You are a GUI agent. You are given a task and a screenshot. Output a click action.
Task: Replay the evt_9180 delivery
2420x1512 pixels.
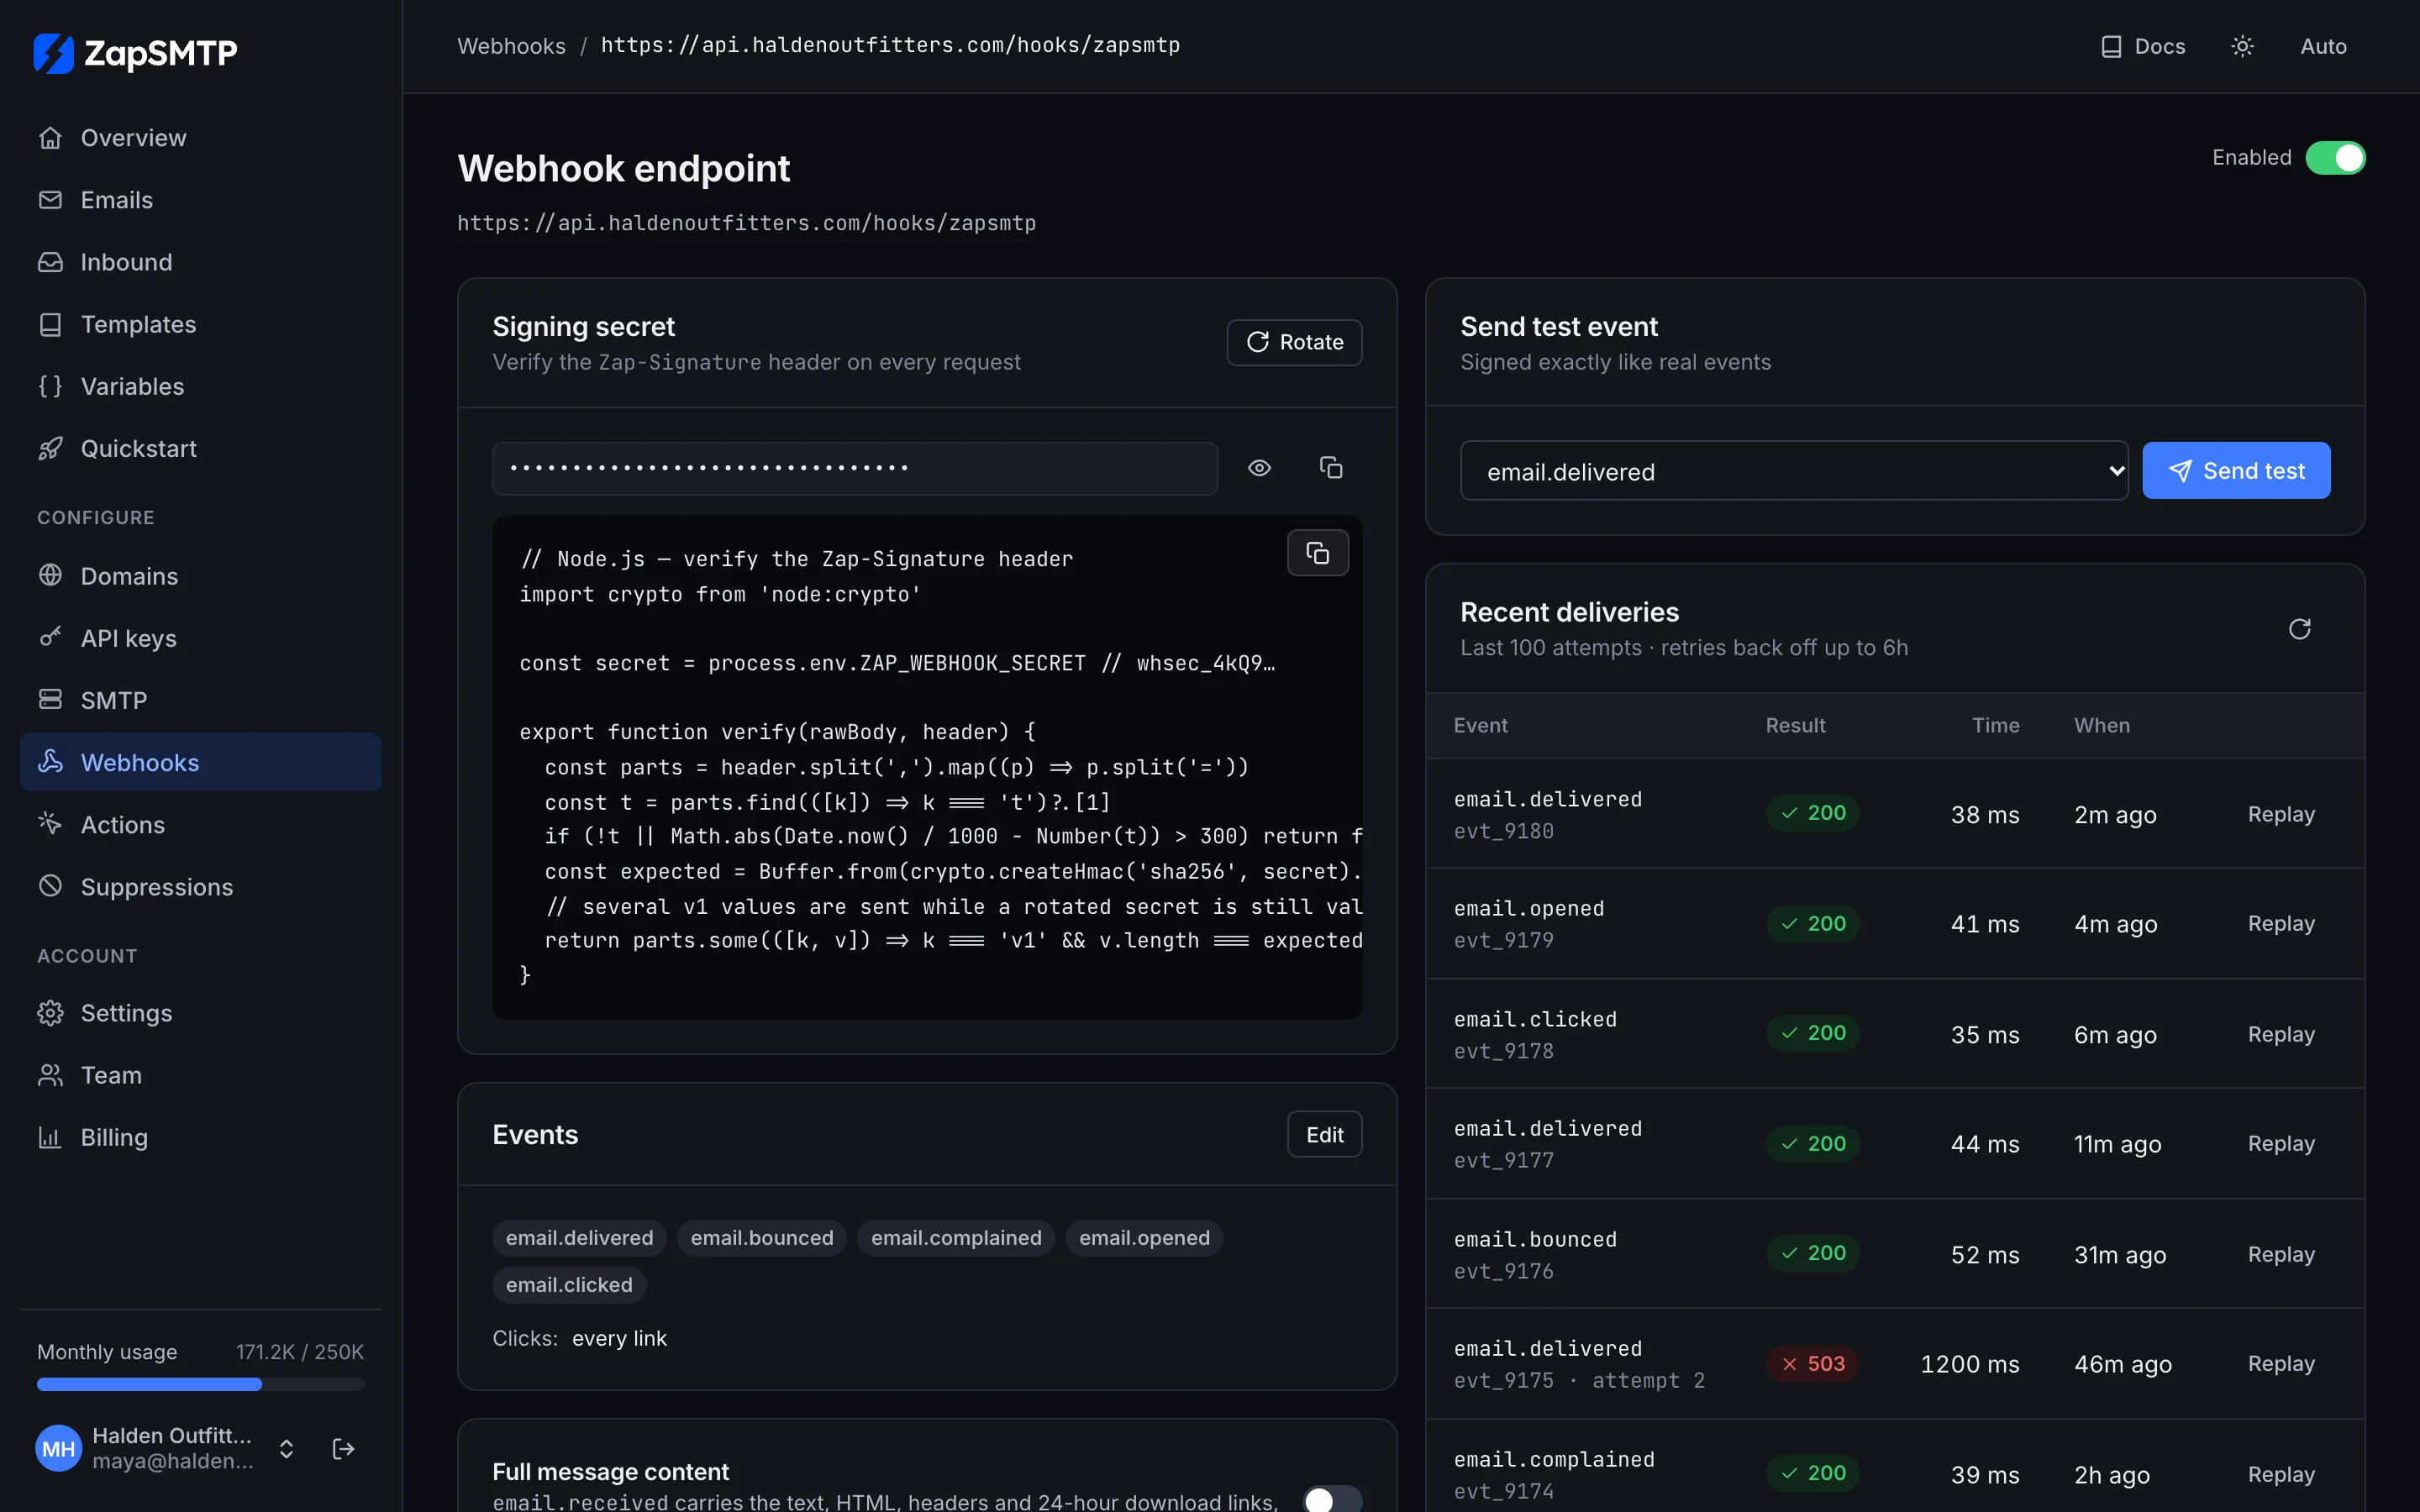coord(2281,814)
